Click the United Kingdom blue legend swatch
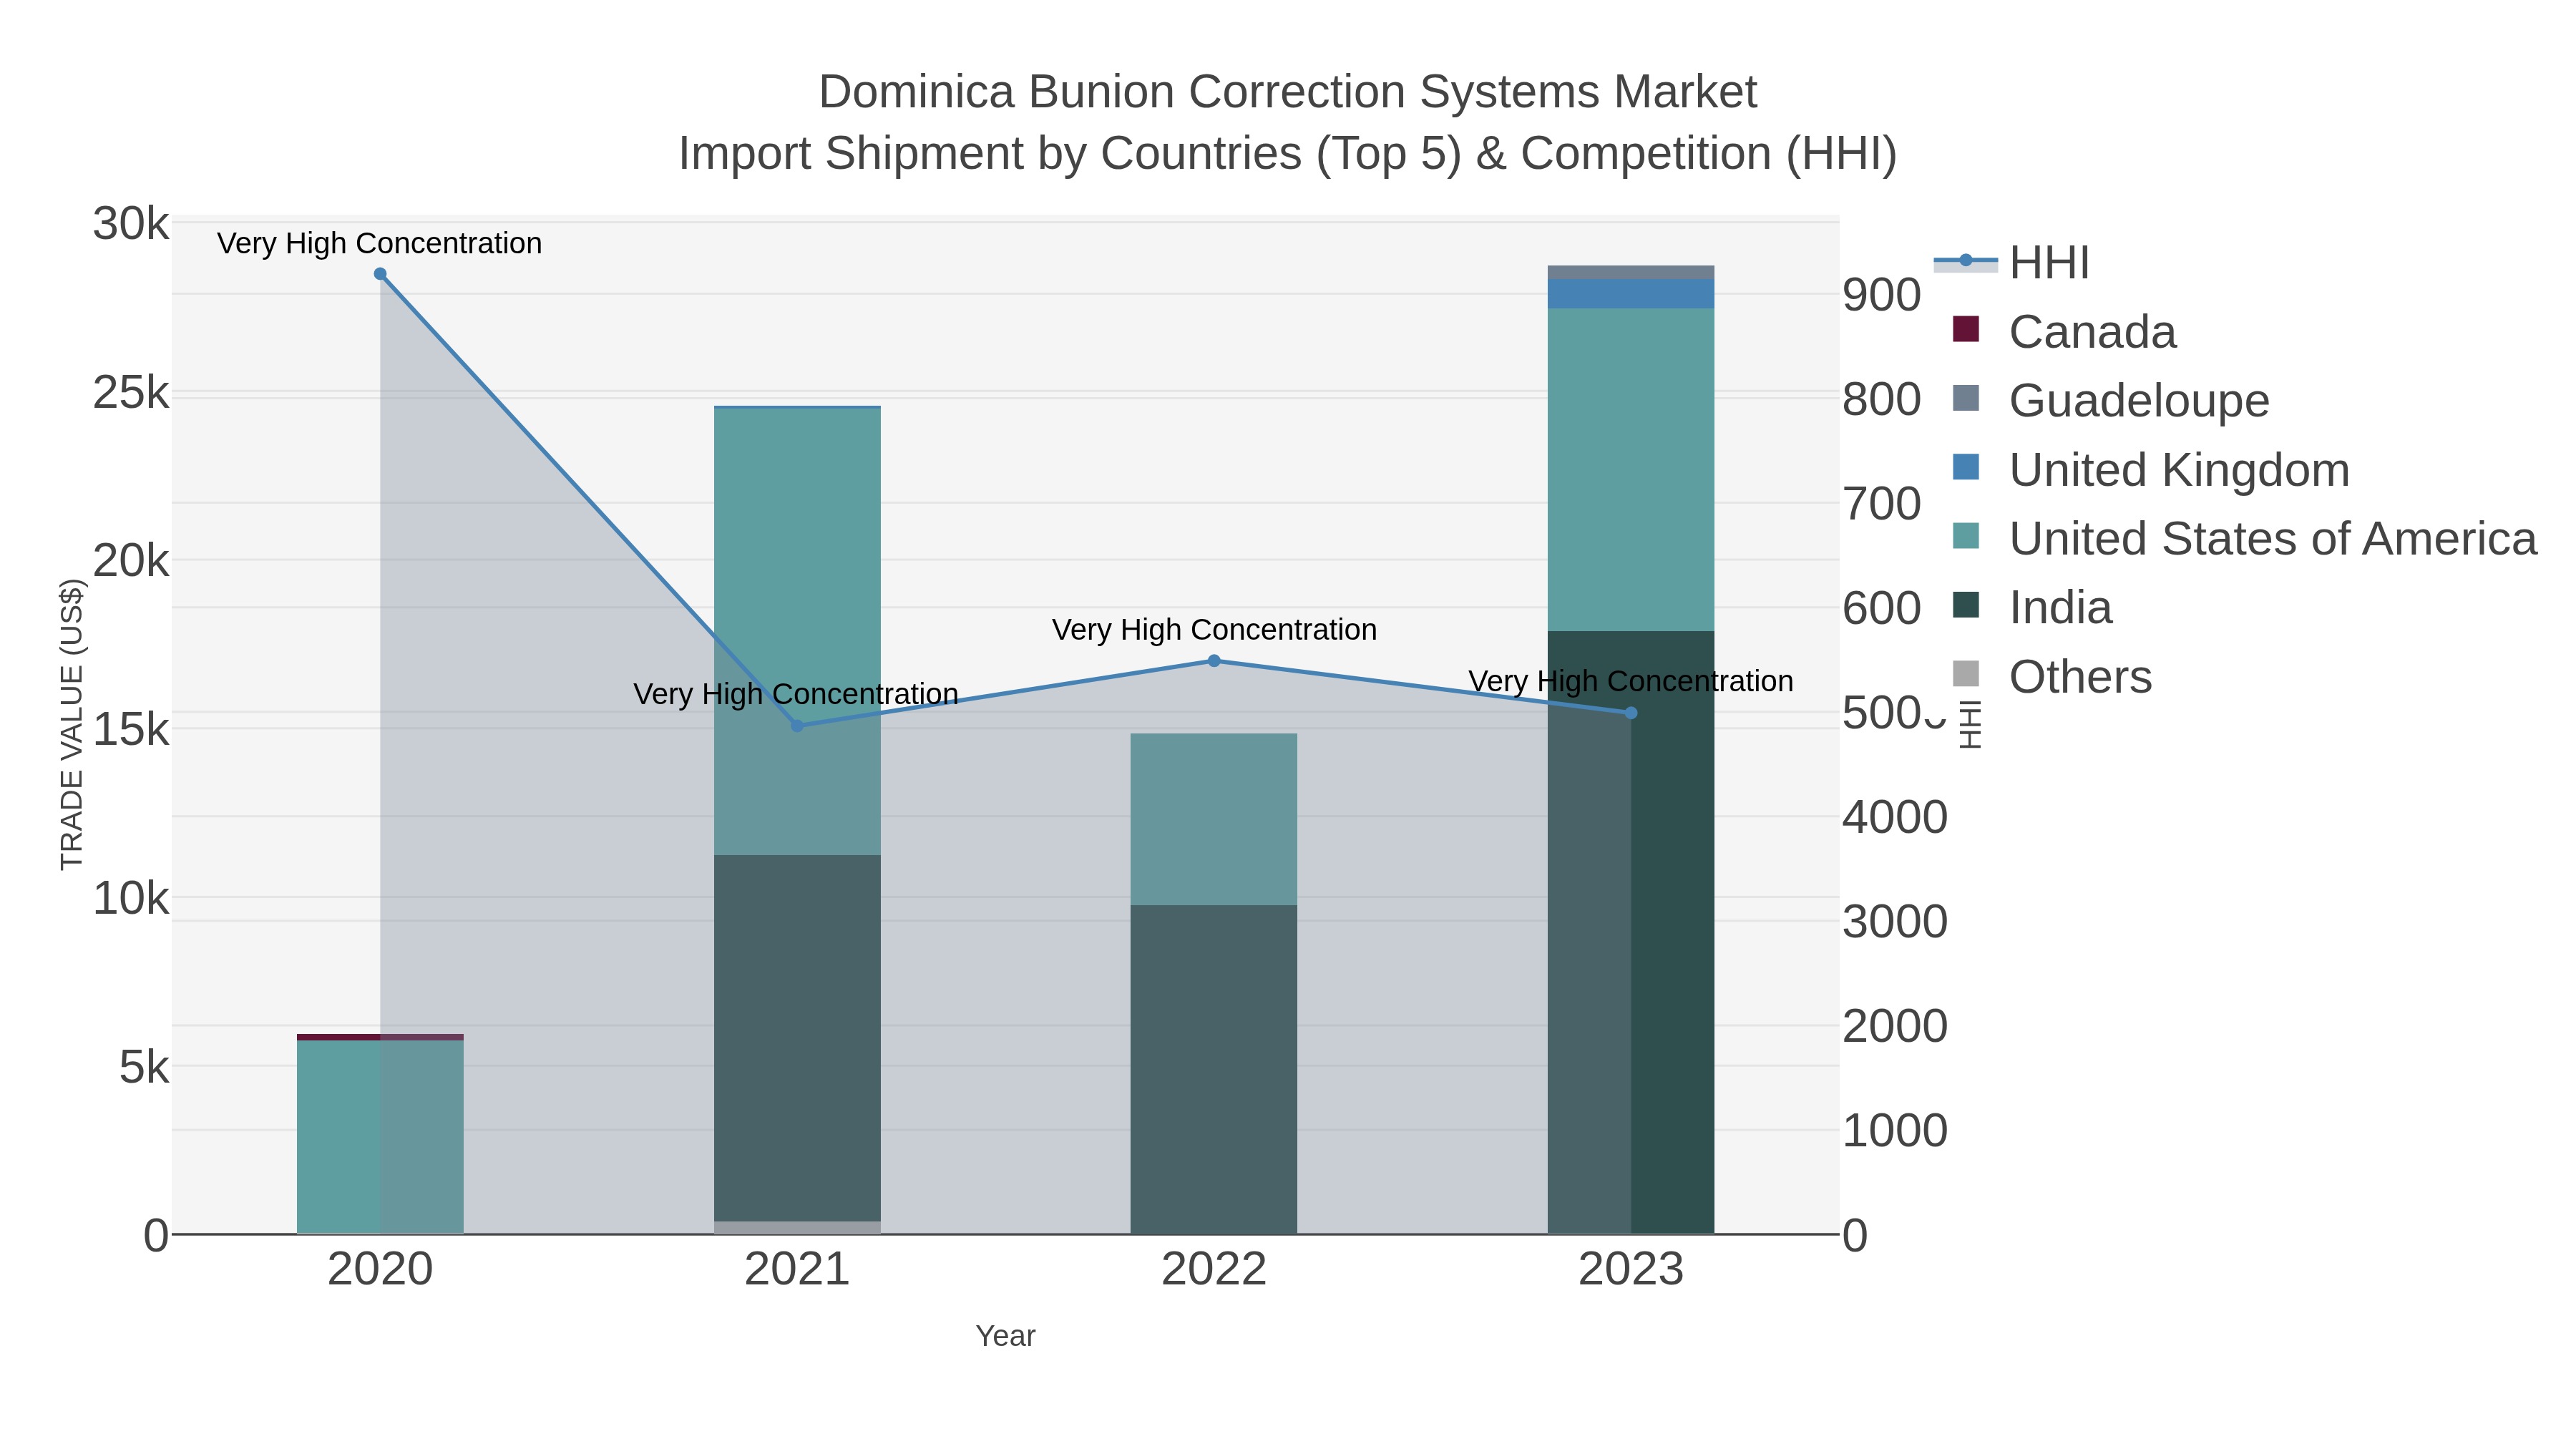 point(1966,467)
